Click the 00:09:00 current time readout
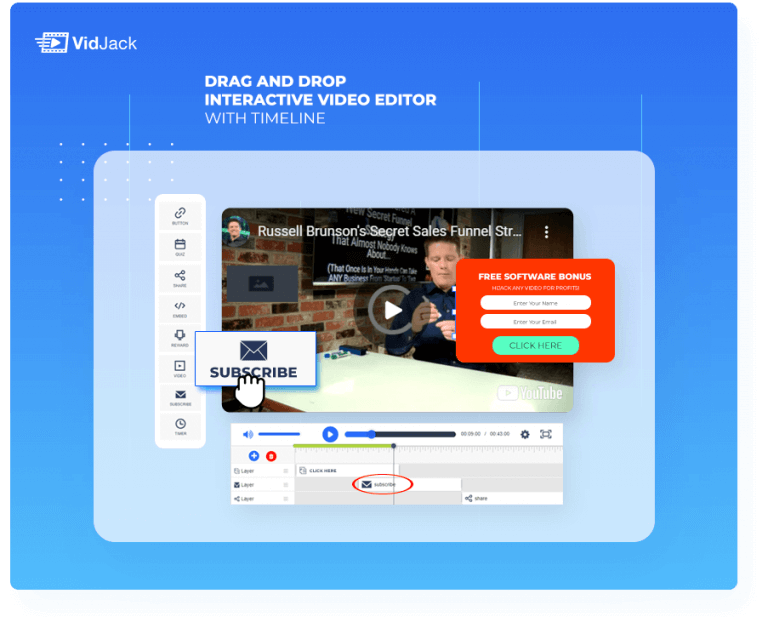Image resolution: width=768 pixels, height=628 pixels. (470, 434)
